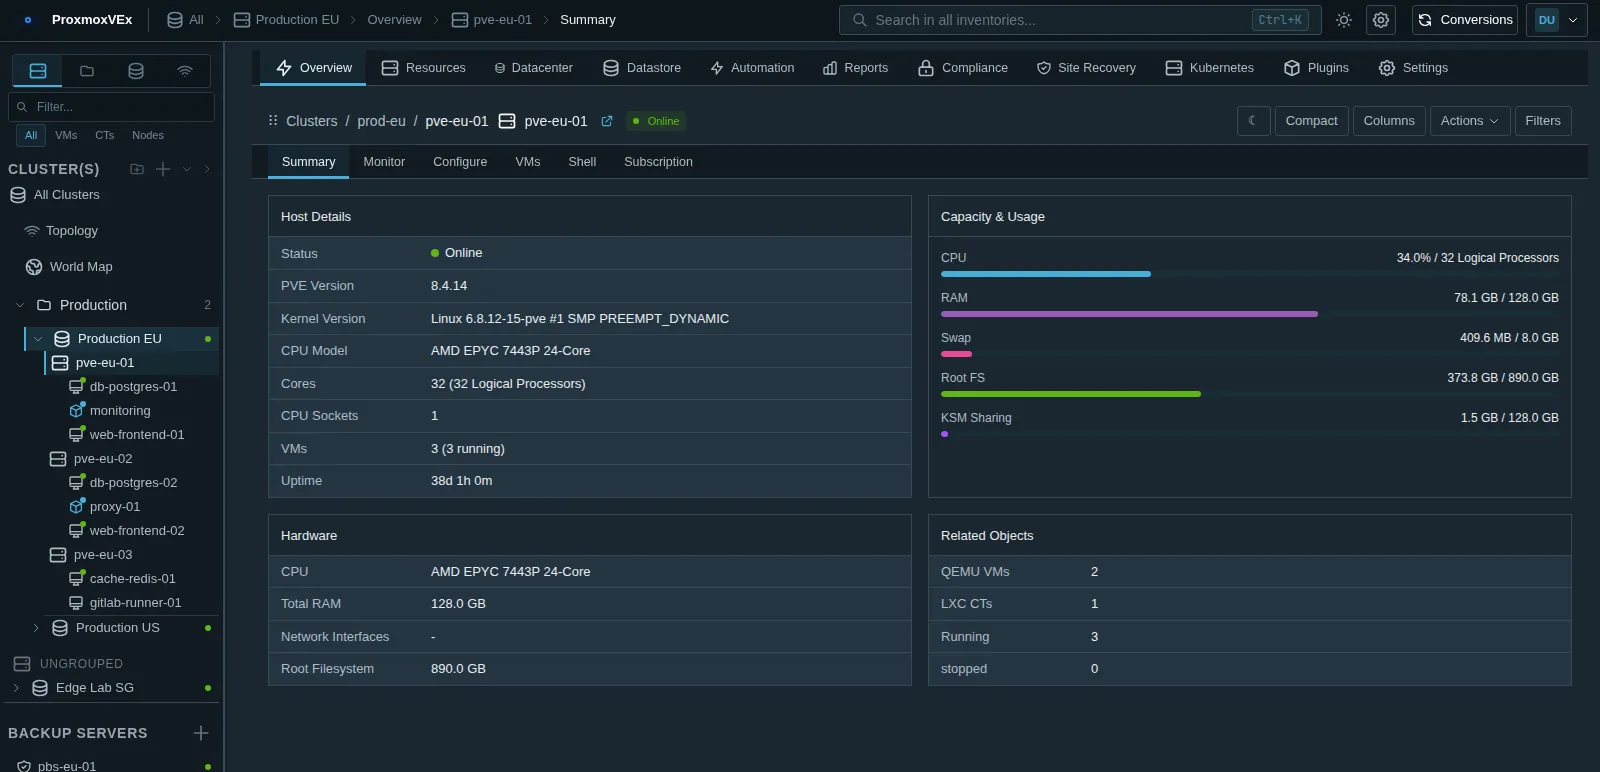The image size is (1600, 772).
Task: Click the Root FS usage bar
Action: (x=1250, y=394)
